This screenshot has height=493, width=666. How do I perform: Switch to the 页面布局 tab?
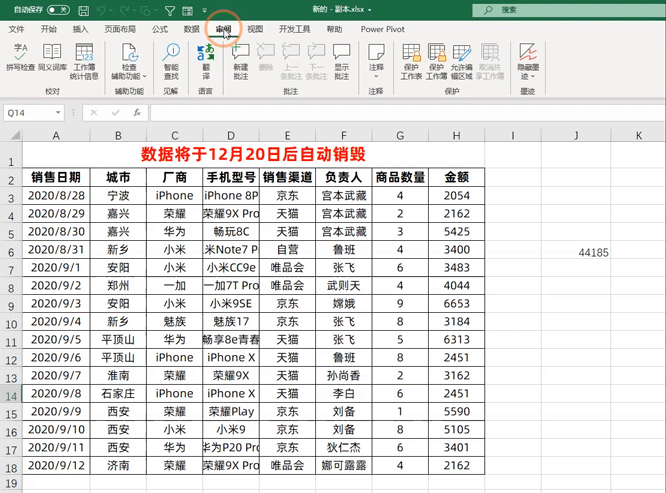120,29
